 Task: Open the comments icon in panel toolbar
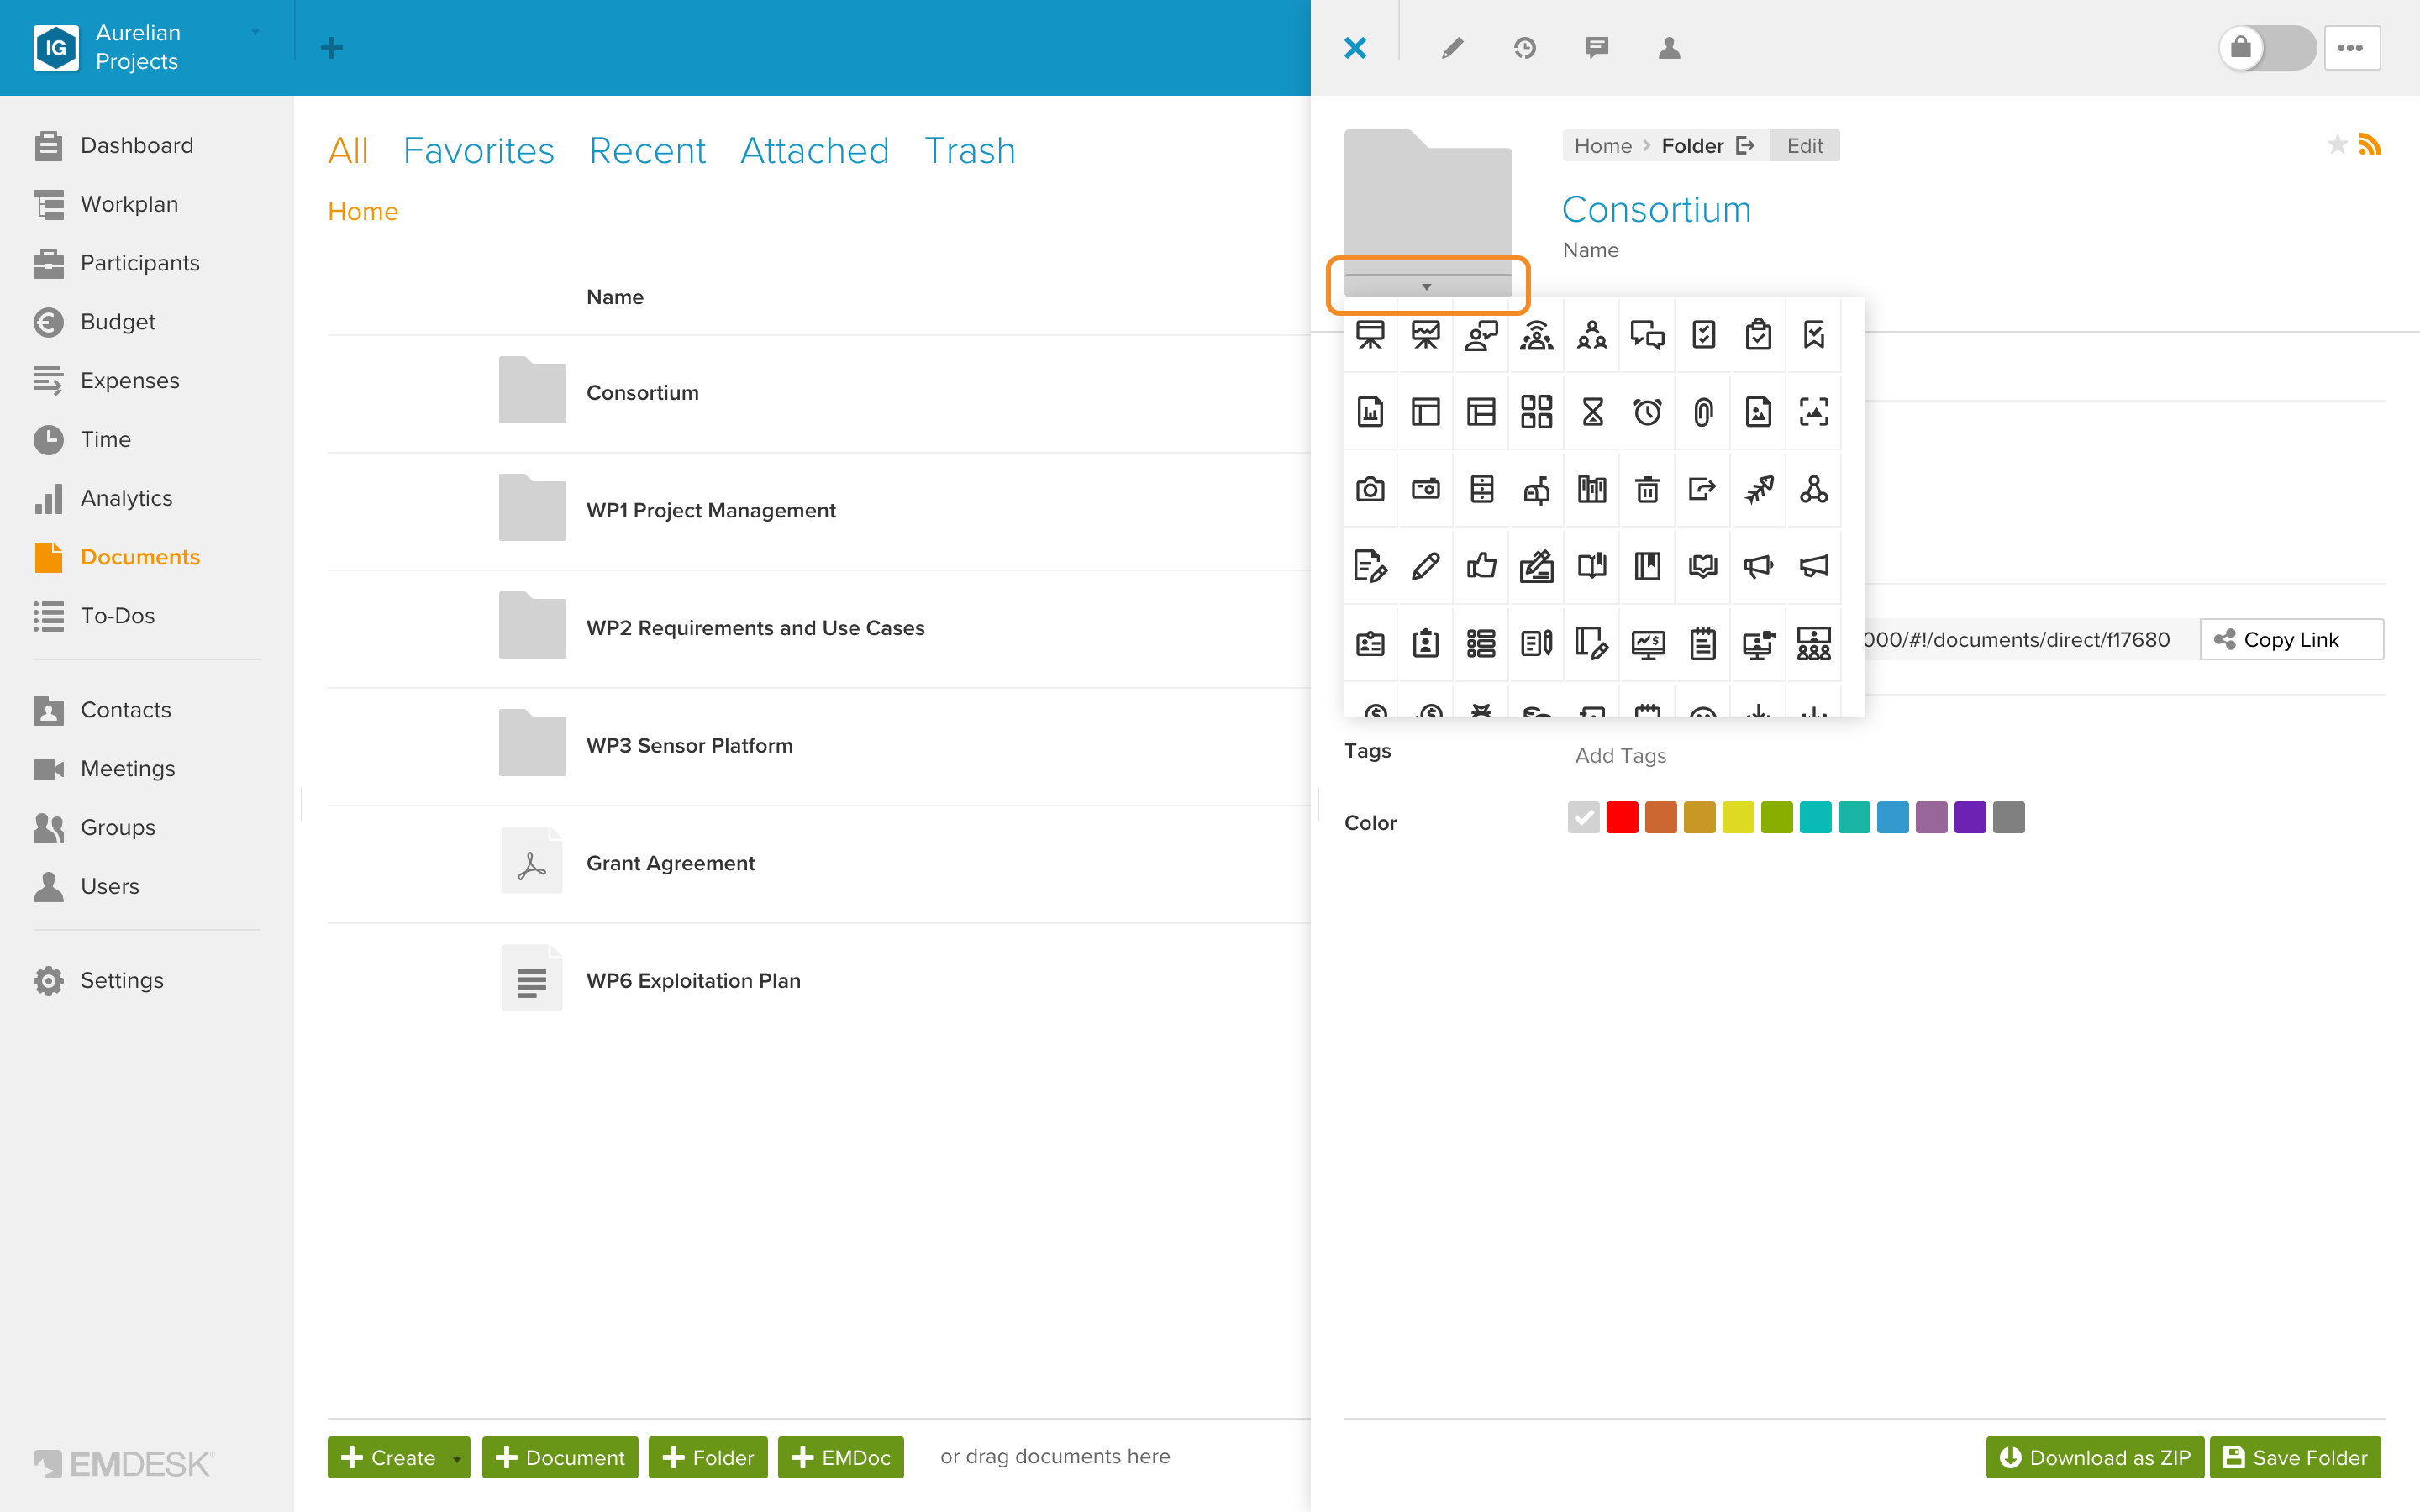(x=1597, y=48)
